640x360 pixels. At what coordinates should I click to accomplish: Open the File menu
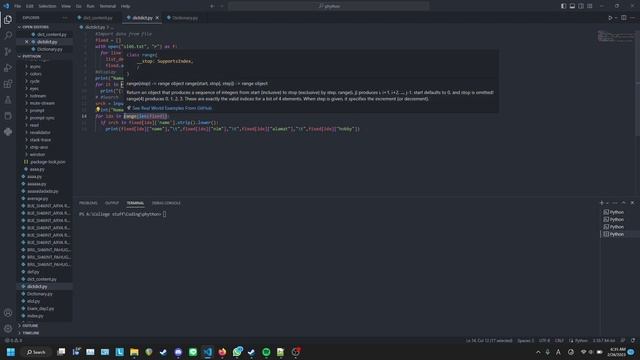point(18,6)
